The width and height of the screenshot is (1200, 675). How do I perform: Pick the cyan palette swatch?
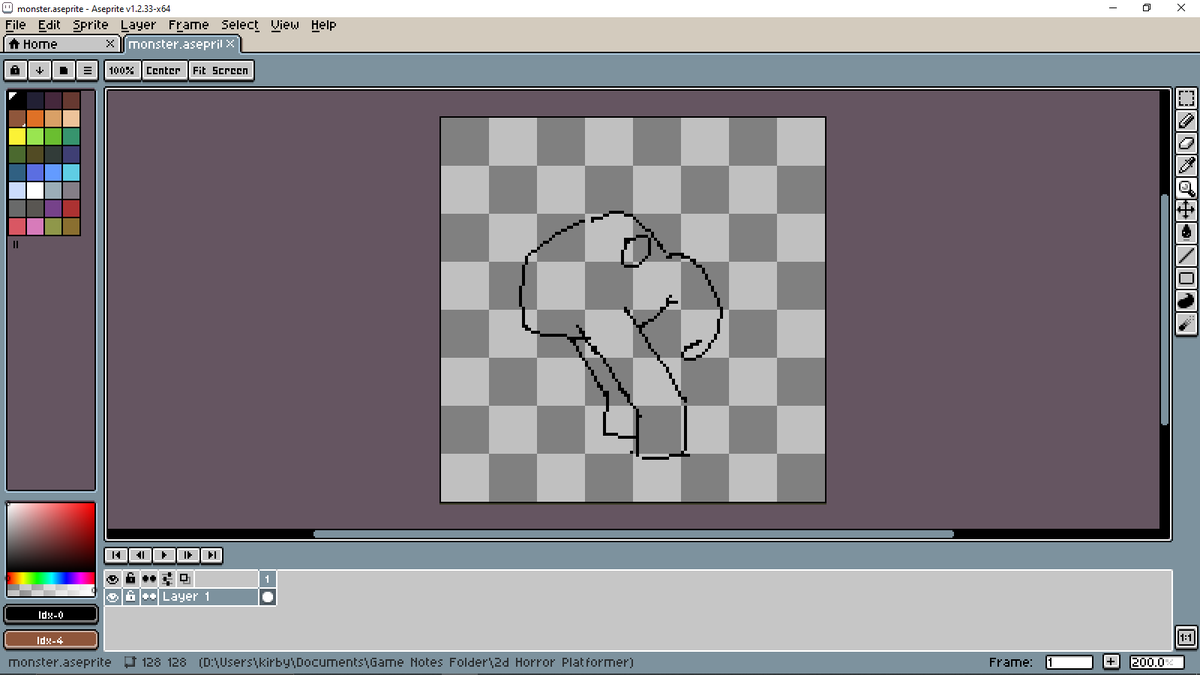(71, 172)
